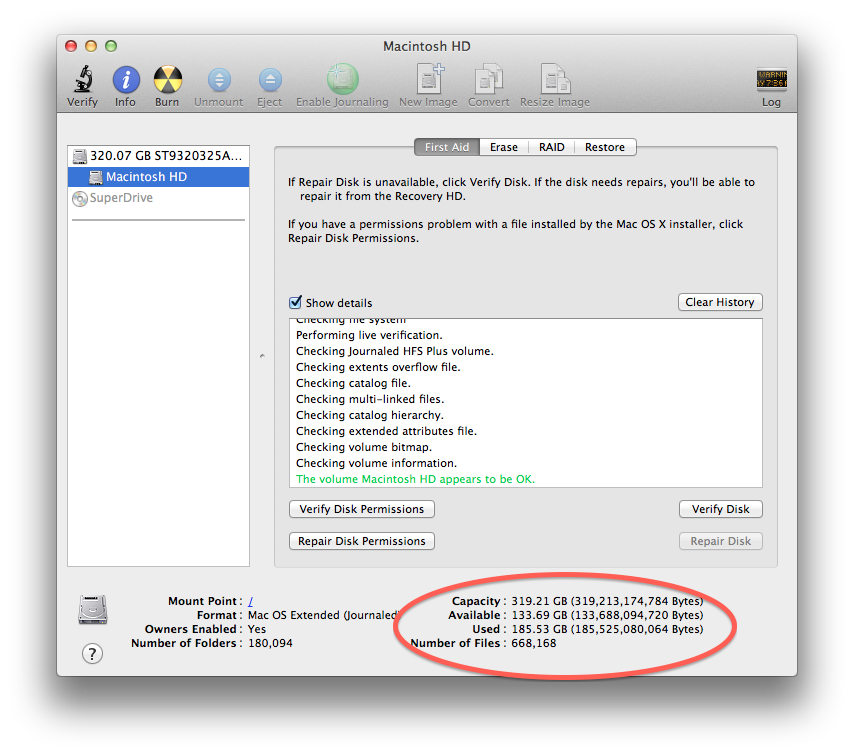Switch to the RAID tab

[552, 147]
